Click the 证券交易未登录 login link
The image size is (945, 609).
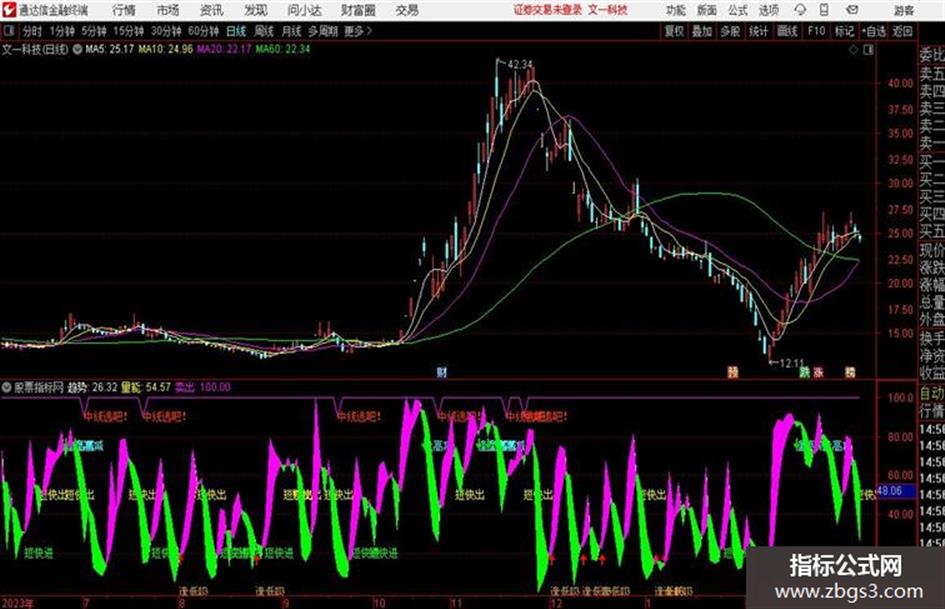[548, 10]
